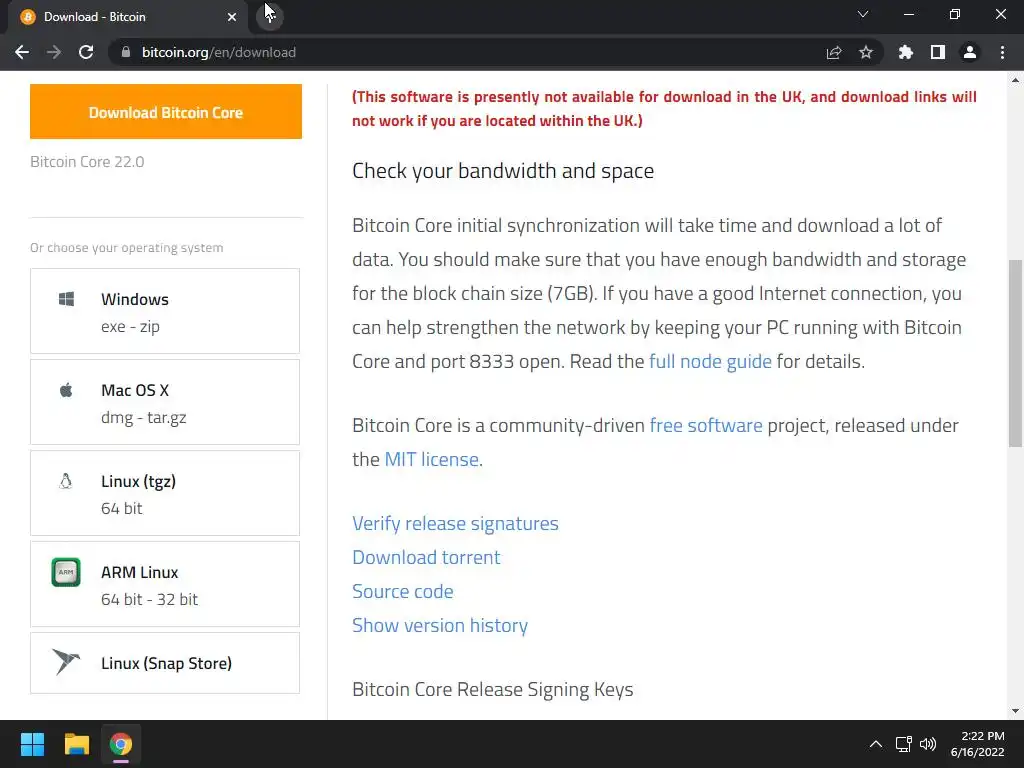Click the browser forward arrow

click(54, 52)
